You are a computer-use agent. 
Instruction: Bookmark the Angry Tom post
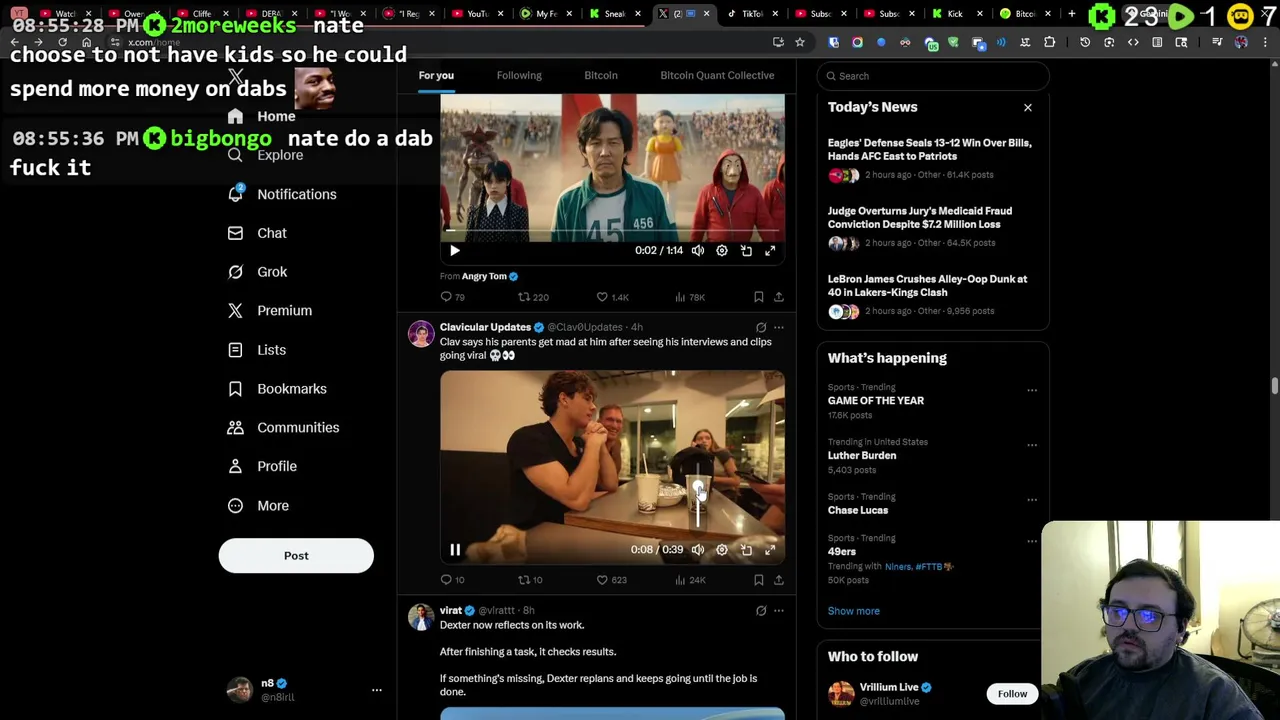(x=758, y=297)
